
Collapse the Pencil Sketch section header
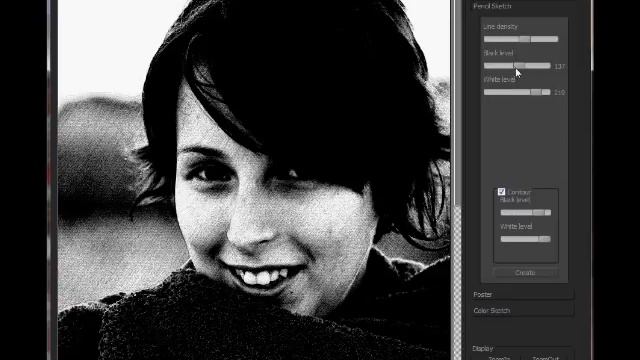pos(523,6)
